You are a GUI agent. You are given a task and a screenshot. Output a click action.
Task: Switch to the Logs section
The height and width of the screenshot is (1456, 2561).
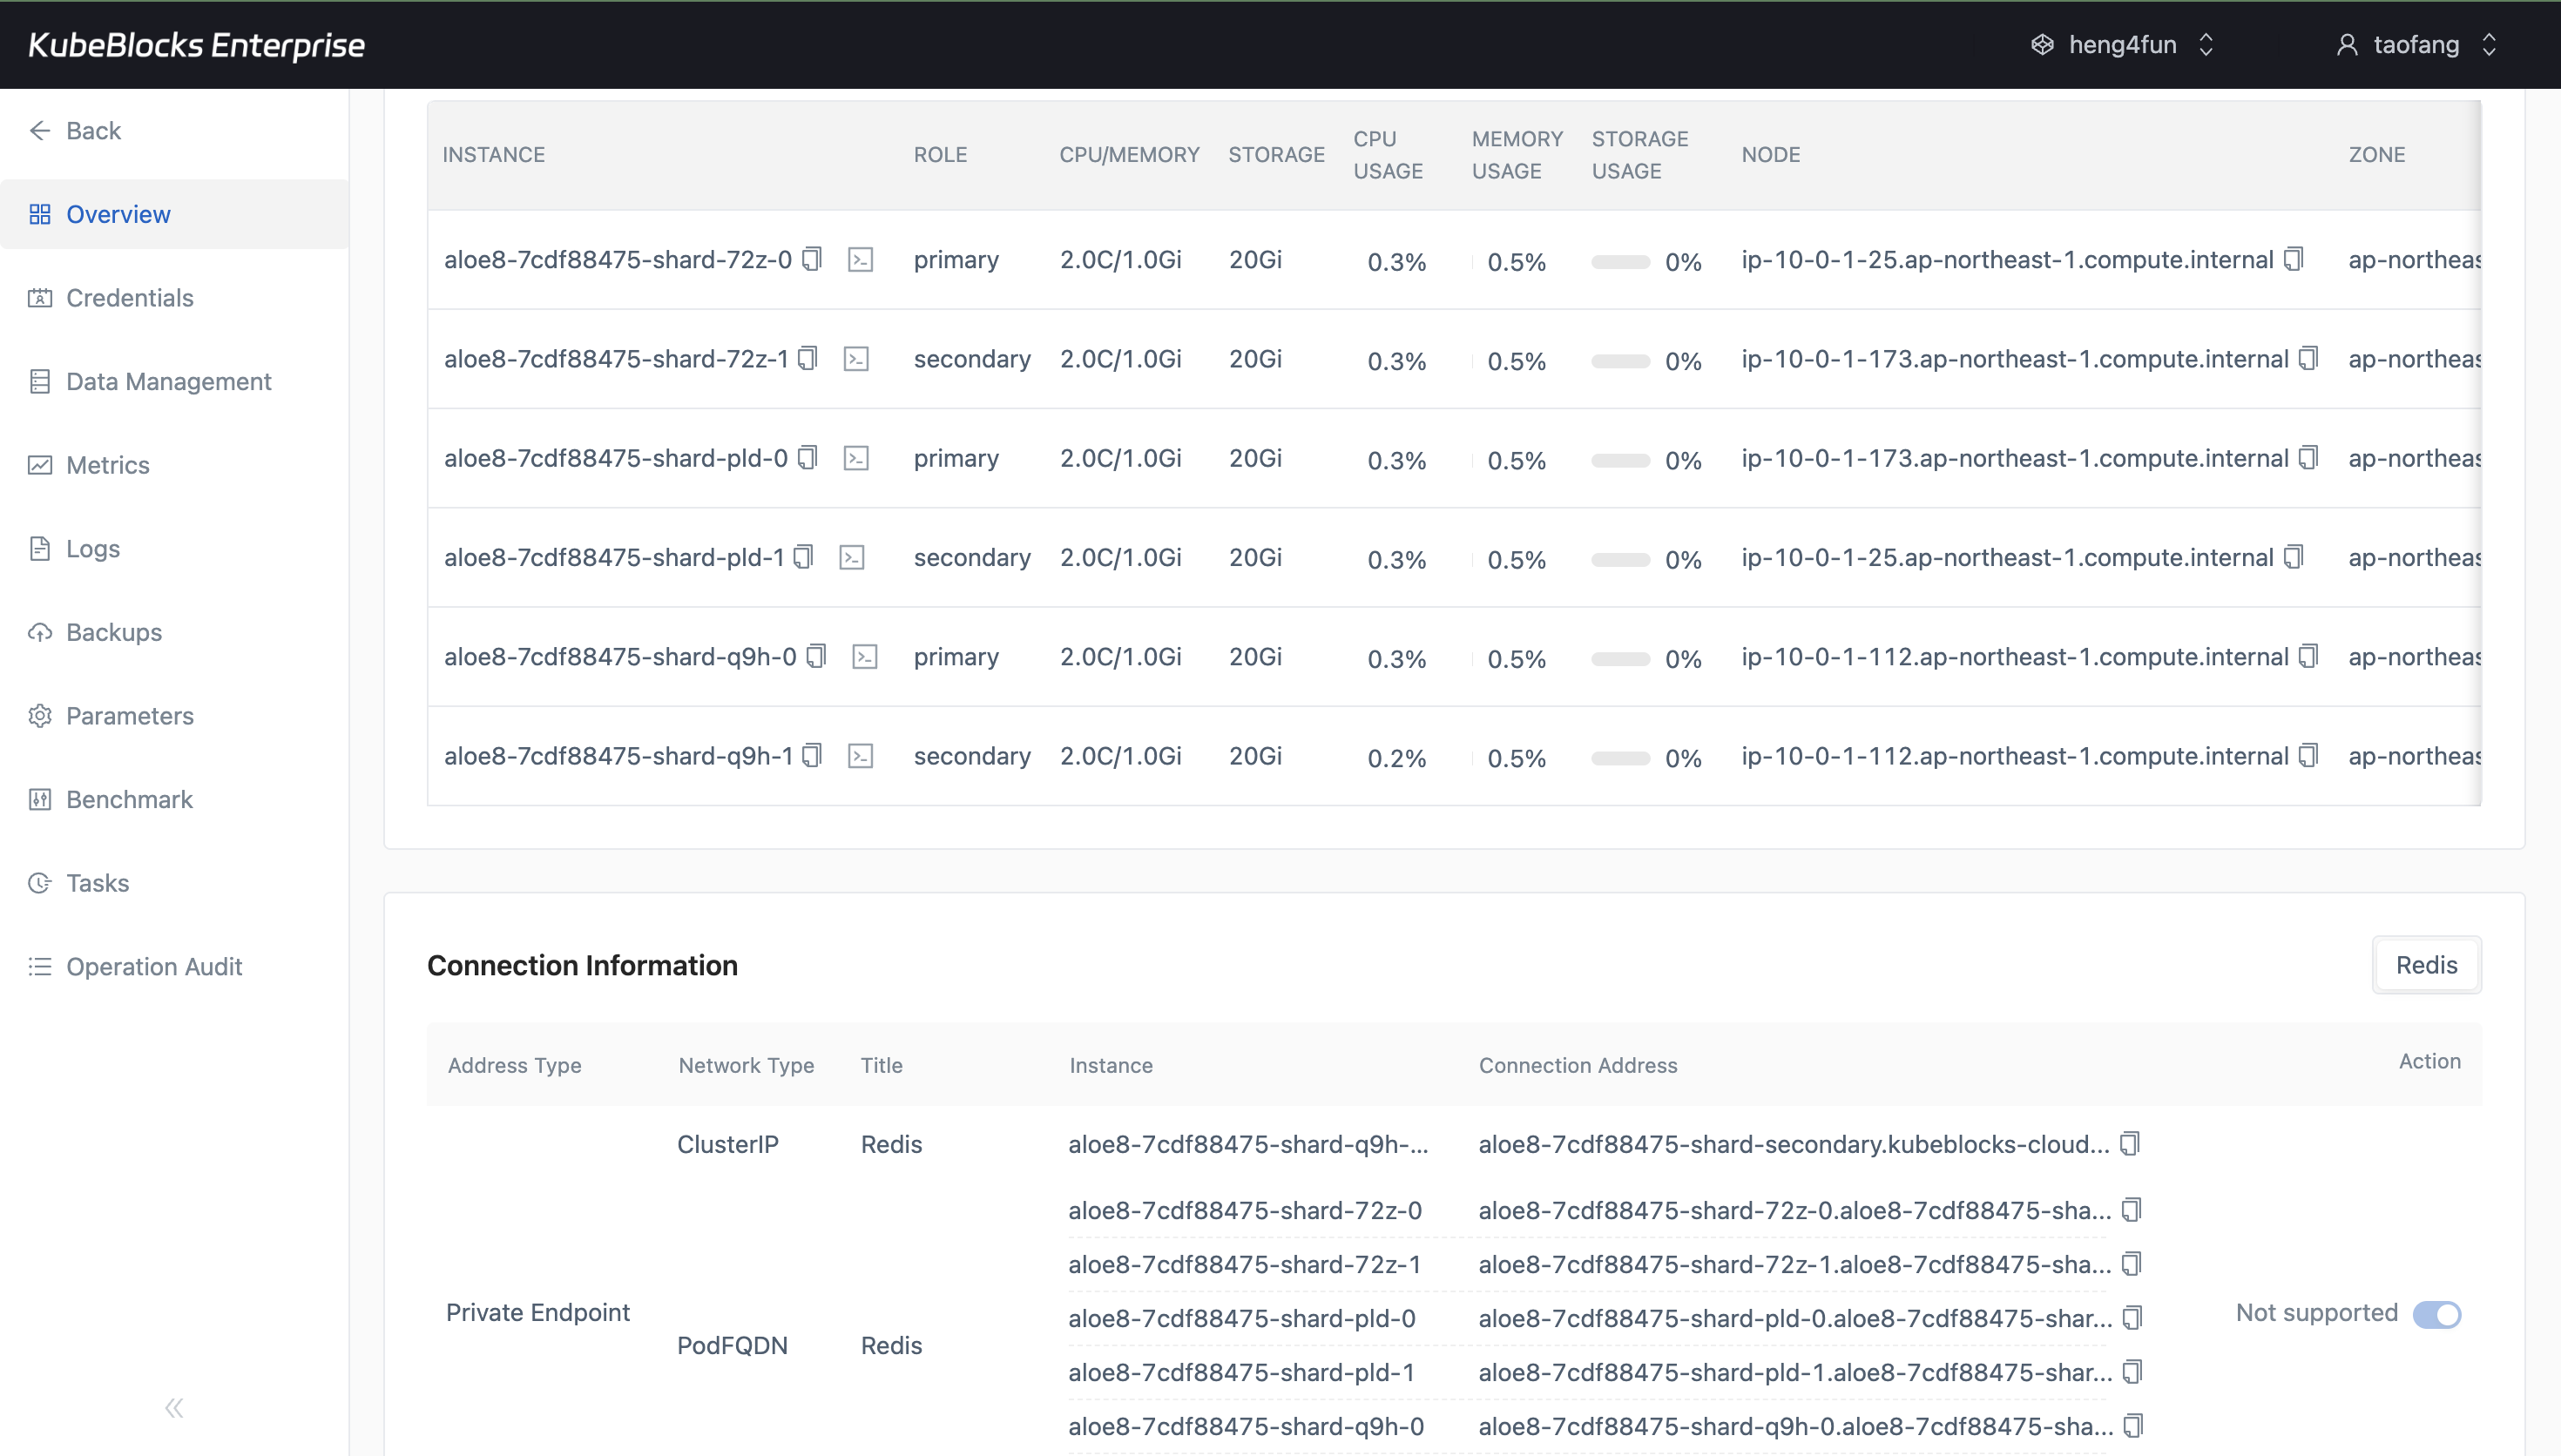coord(92,548)
